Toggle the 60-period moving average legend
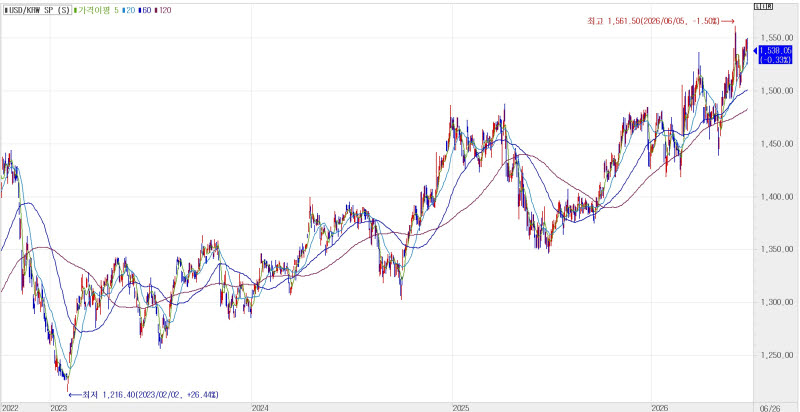The width and height of the screenshot is (800, 412). coord(144,10)
